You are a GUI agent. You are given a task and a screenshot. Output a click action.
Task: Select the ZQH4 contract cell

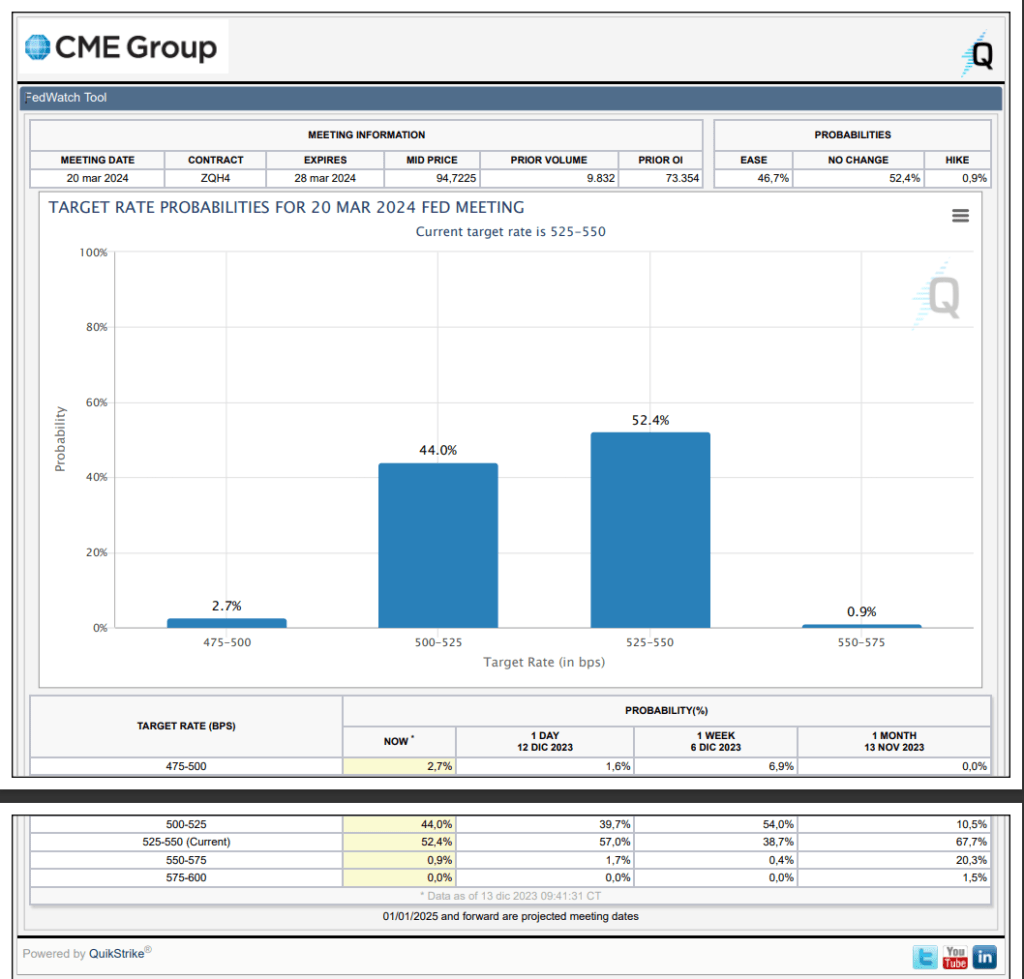[x=215, y=179]
